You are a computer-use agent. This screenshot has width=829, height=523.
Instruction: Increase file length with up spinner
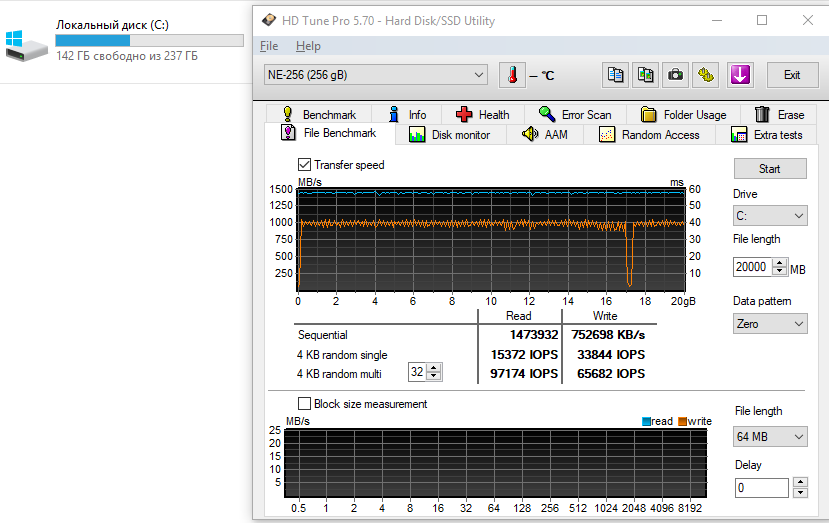click(780, 262)
